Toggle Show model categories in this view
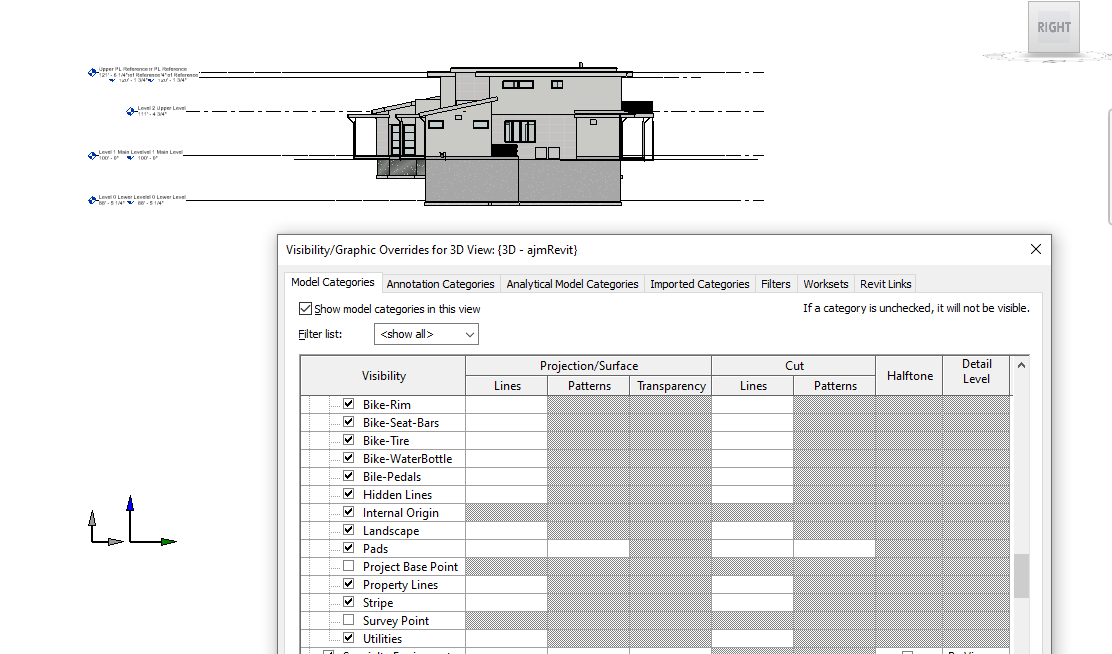 coord(306,309)
